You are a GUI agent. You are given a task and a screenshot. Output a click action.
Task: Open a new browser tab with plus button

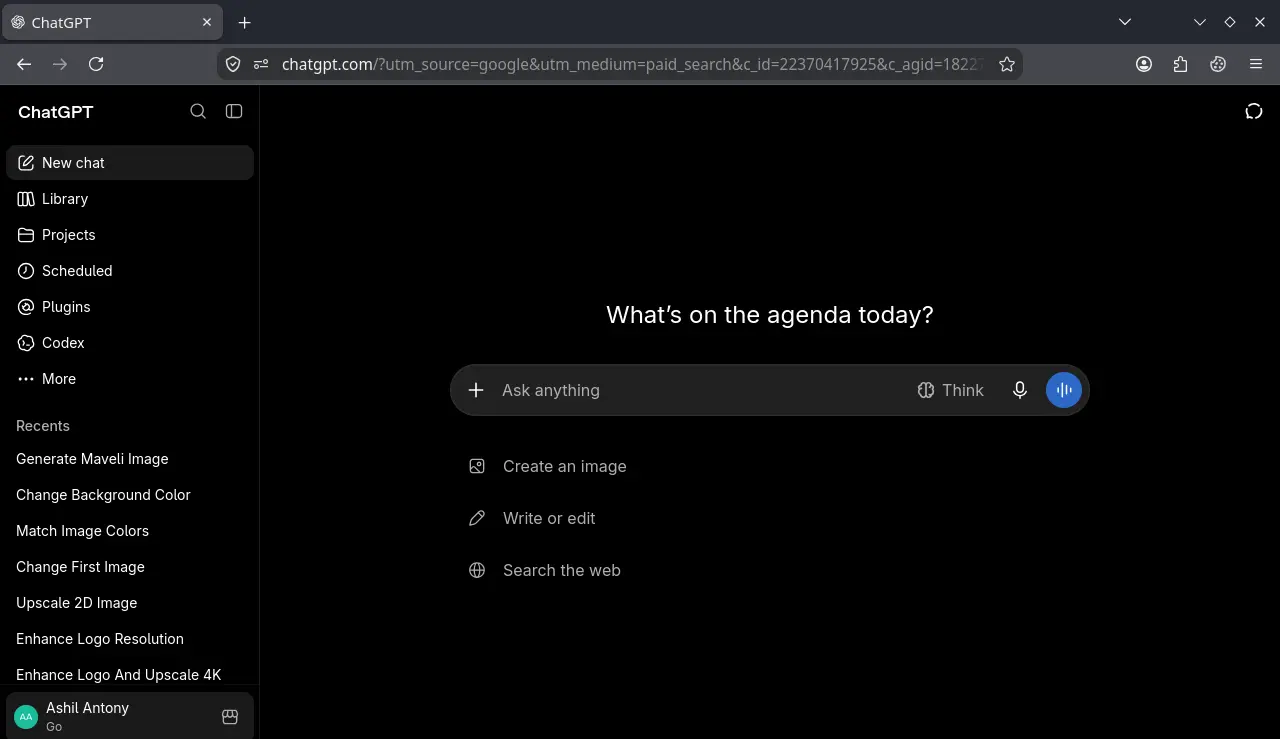(x=245, y=22)
